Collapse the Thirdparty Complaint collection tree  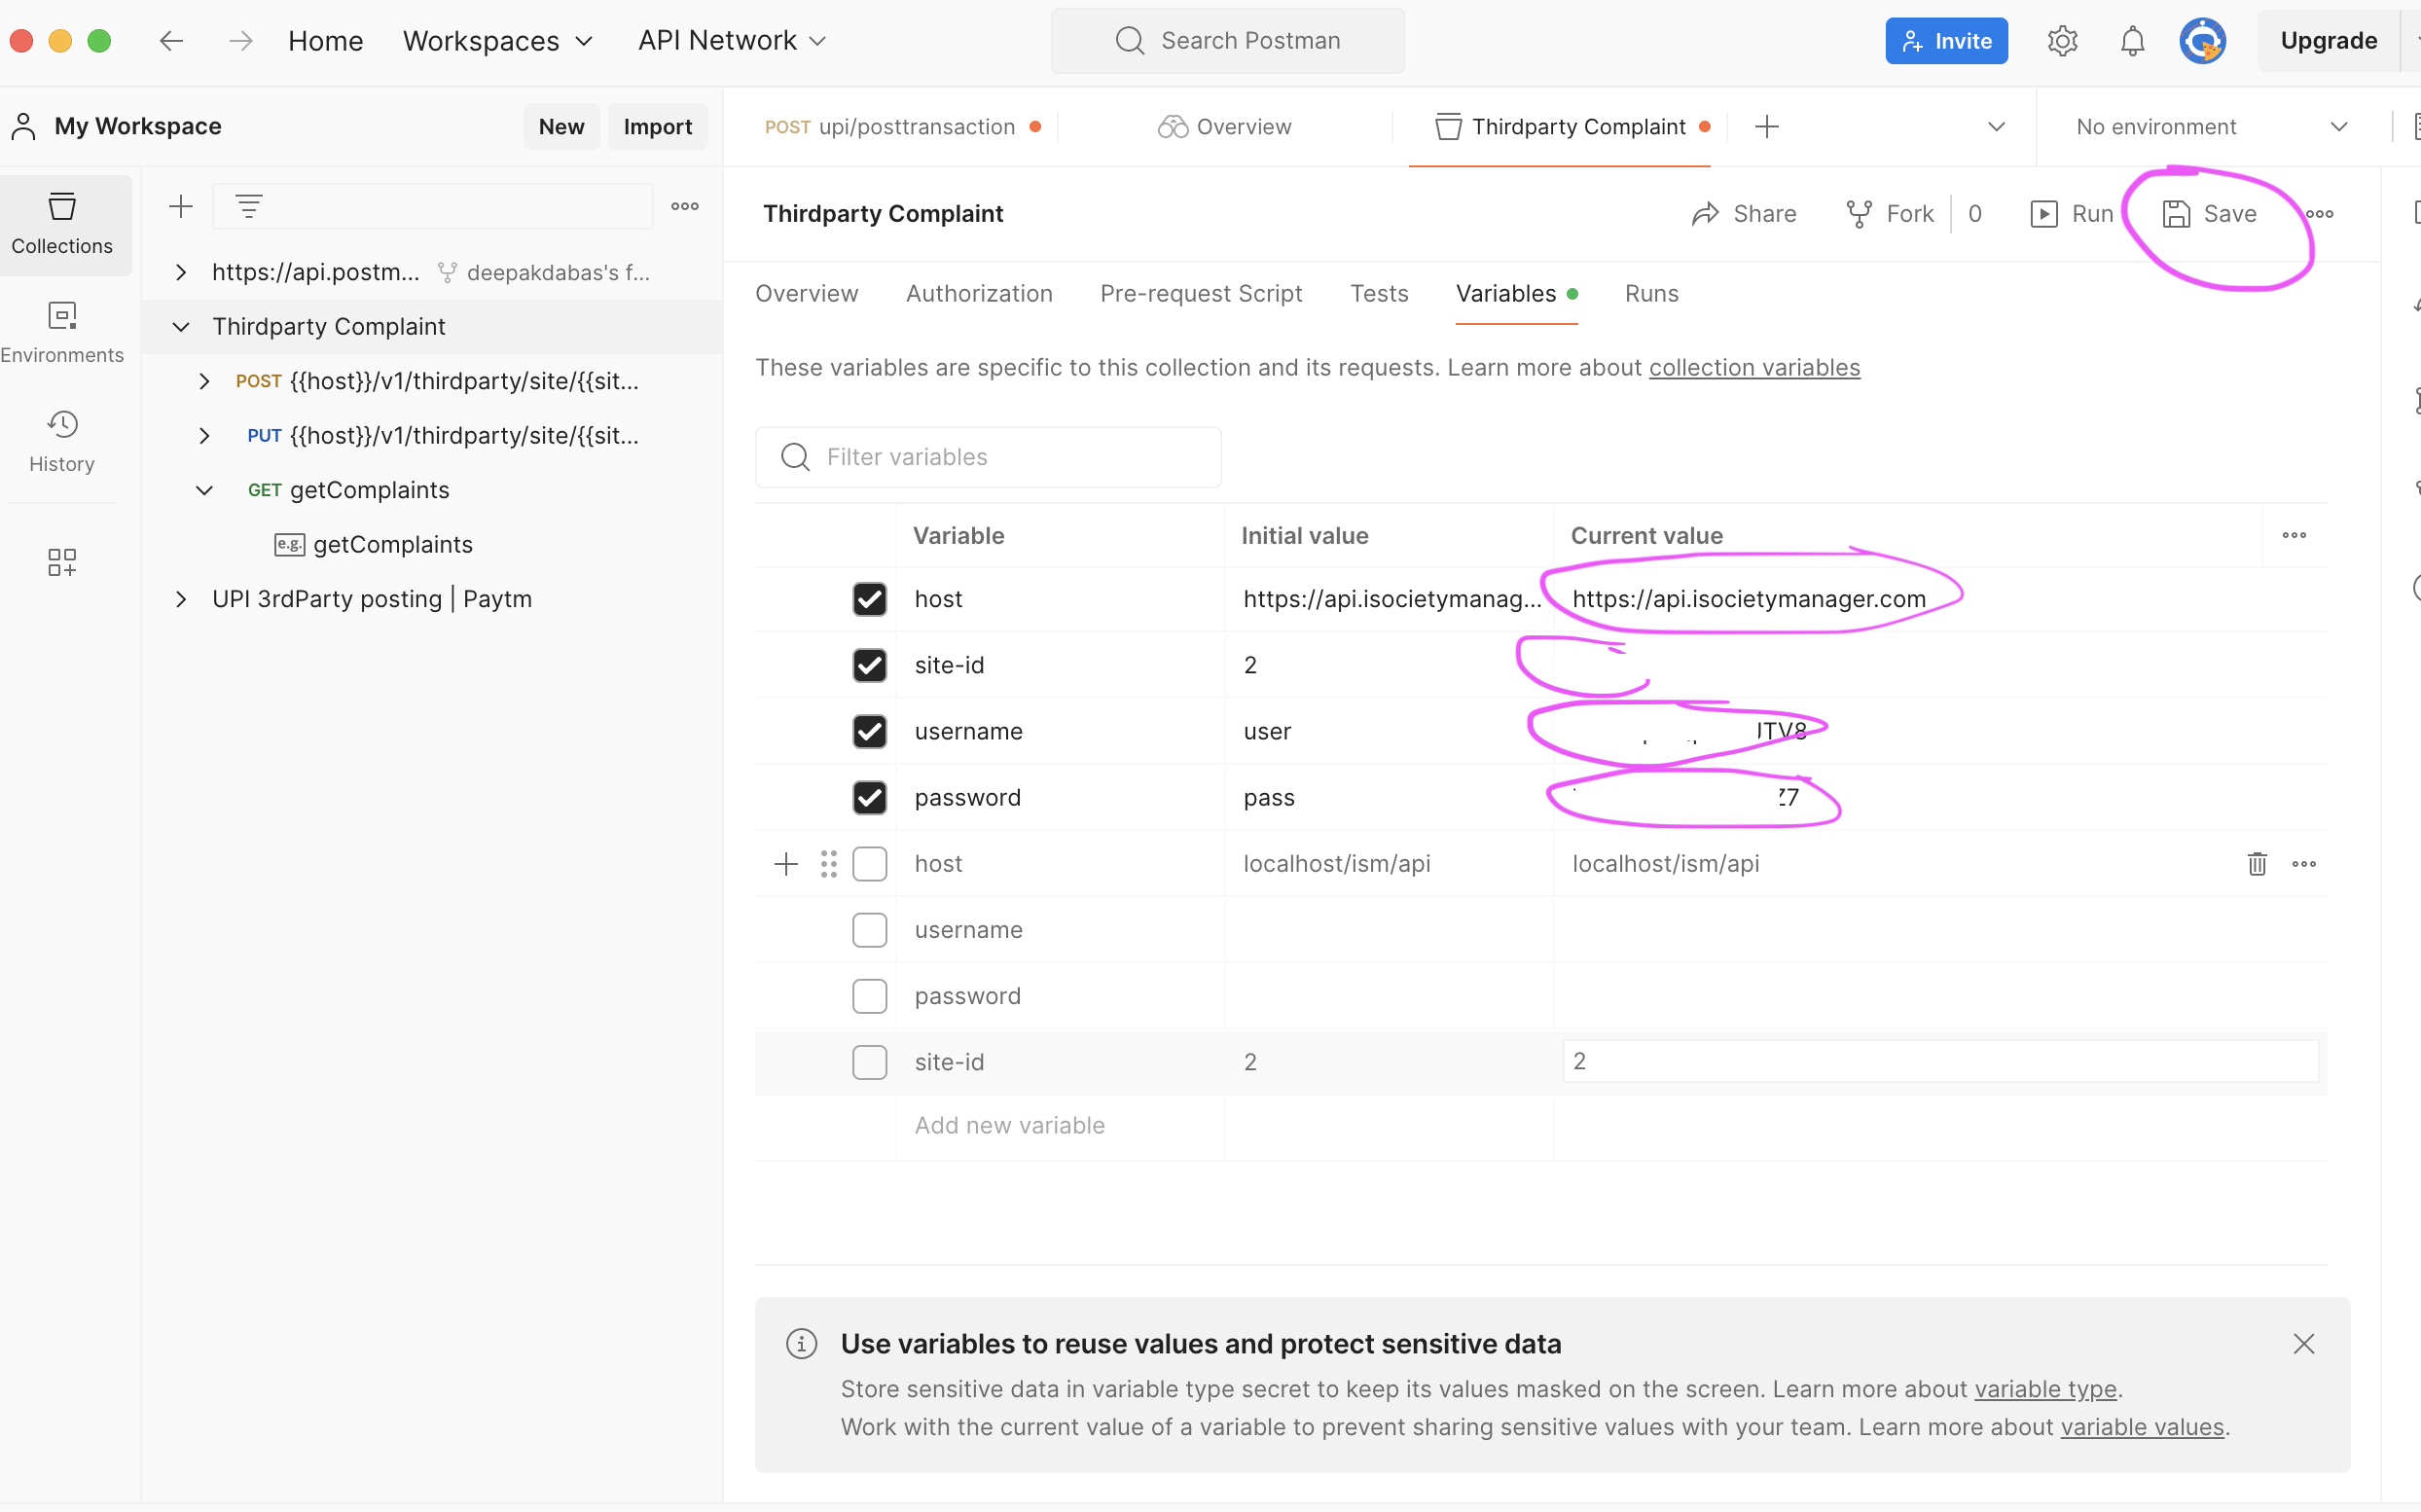pyautogui.click(x=181, y=327)
